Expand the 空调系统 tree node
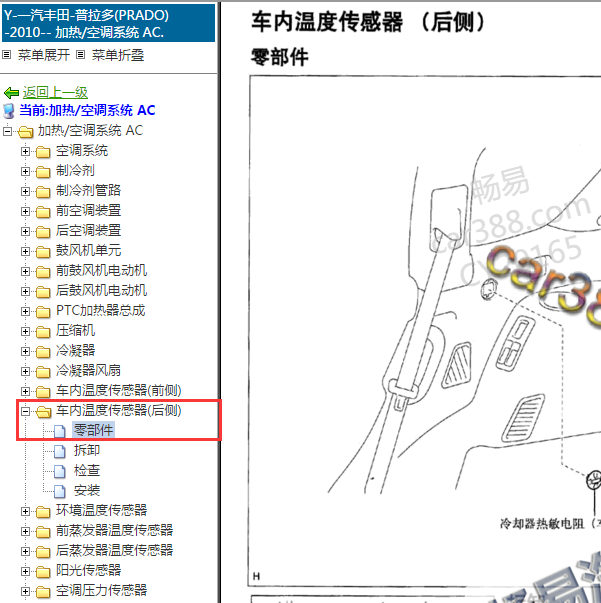 25,152
